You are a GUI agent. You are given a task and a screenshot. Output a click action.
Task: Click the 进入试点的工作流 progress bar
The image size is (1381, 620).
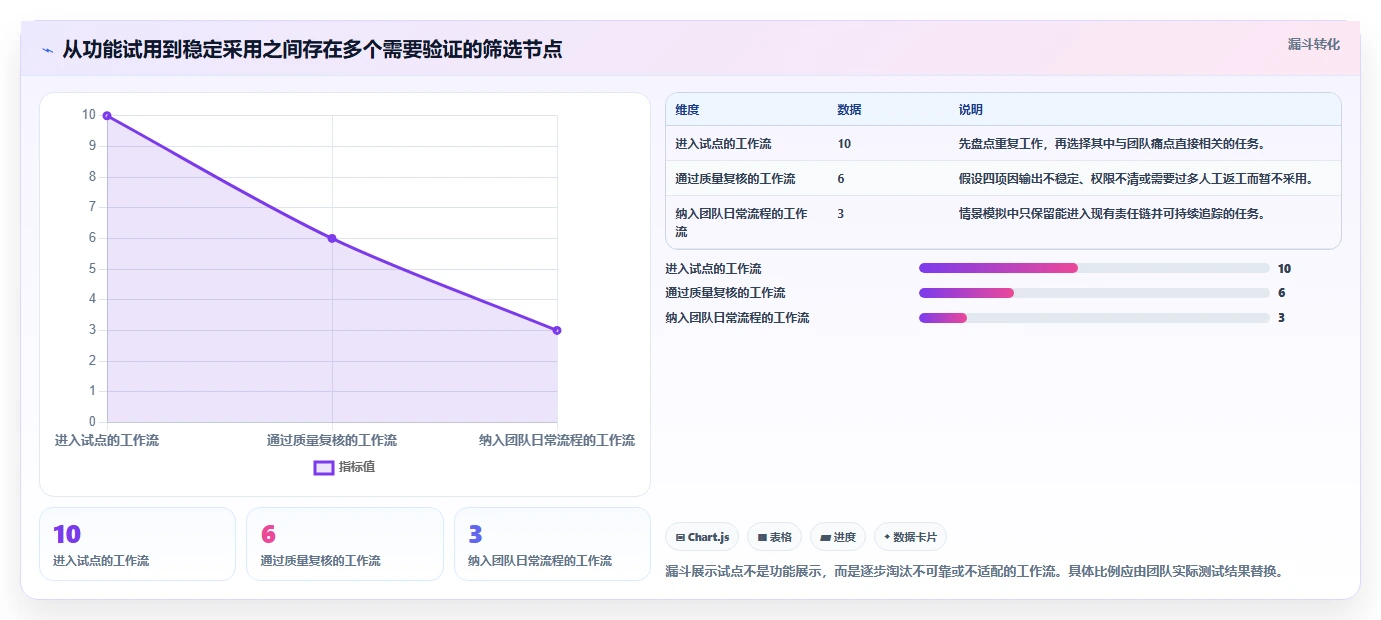pos(1094,268)
